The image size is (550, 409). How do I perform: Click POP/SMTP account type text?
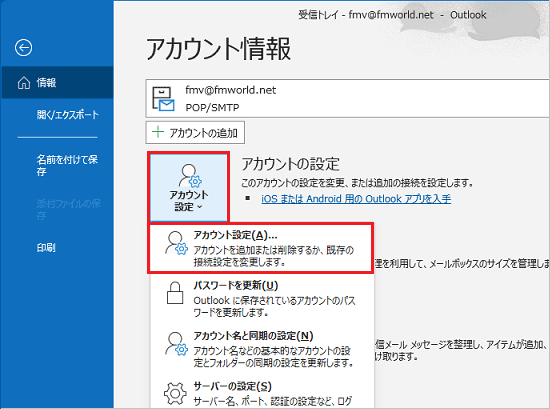coord(212,107)
